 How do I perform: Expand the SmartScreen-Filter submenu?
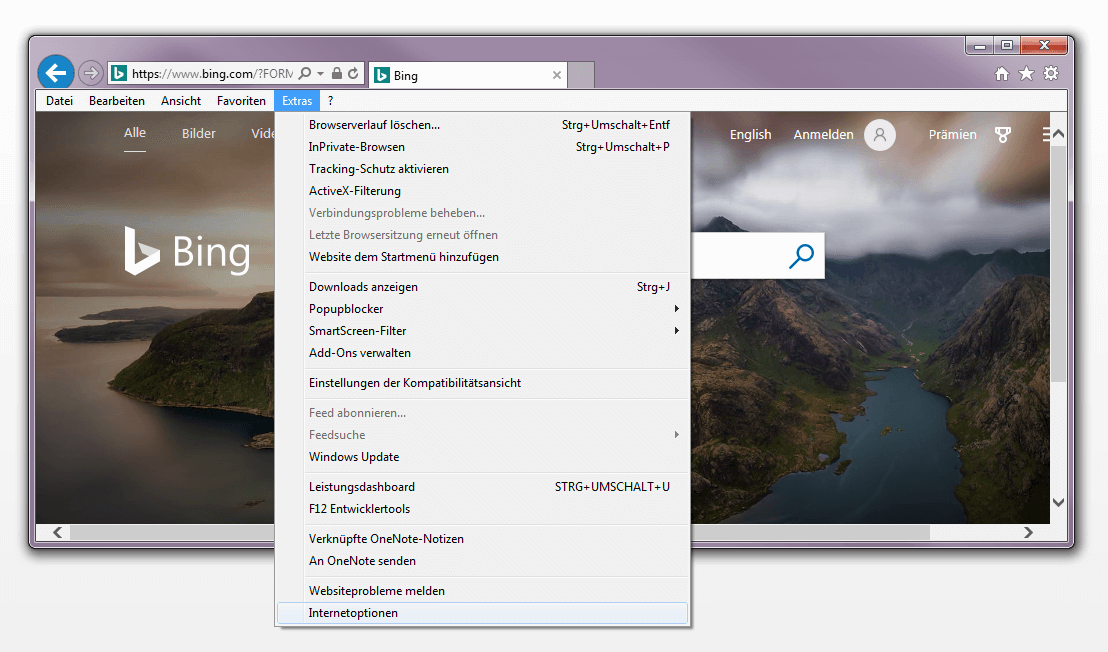(x=483, y=331)
